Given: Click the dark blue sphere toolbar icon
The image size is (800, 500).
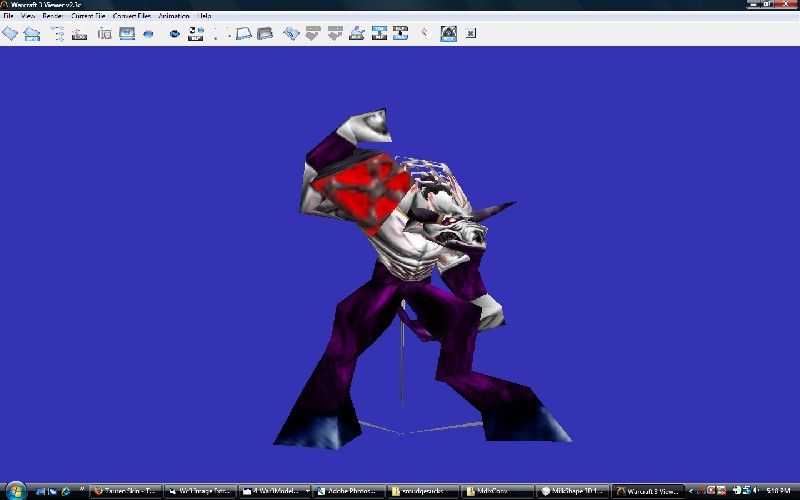Looking at the screenshot, I should click(174, 34).
